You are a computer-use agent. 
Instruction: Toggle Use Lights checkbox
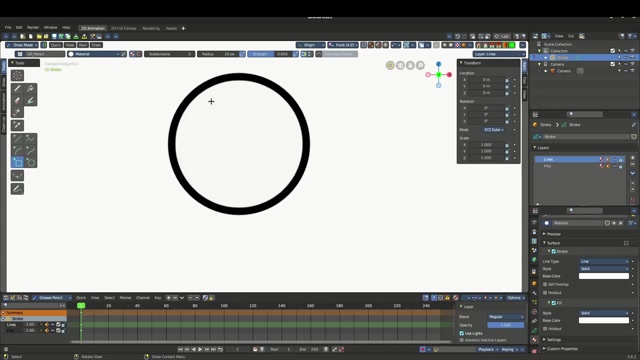coord(462,333)
